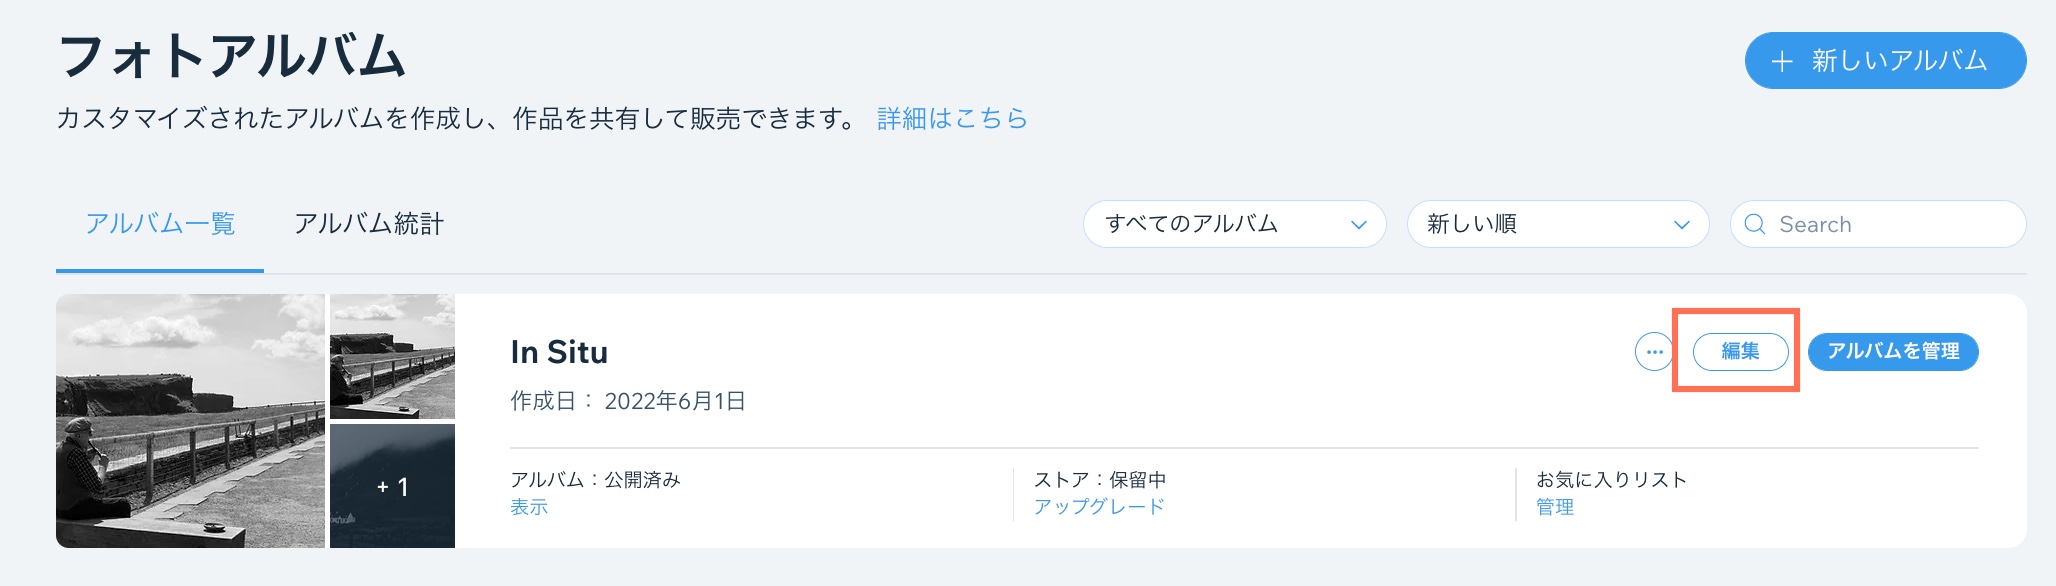This screenshot has width=2056, height=586.
Task: Focus the Search input field
Action: [x=1878, y=224]
